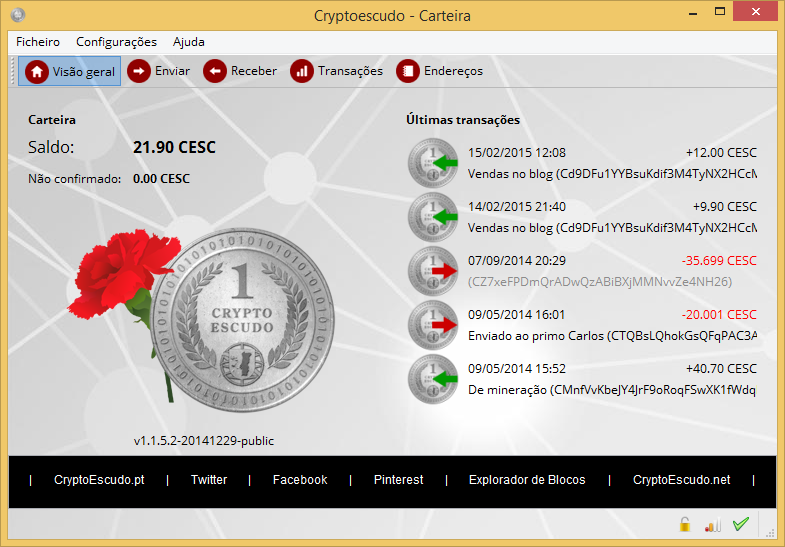This screenshot has height=547, width=785.
Task: Click sent coin icon for 09/05/2014 16:01 transaction
Action: [x=433, y=325]
